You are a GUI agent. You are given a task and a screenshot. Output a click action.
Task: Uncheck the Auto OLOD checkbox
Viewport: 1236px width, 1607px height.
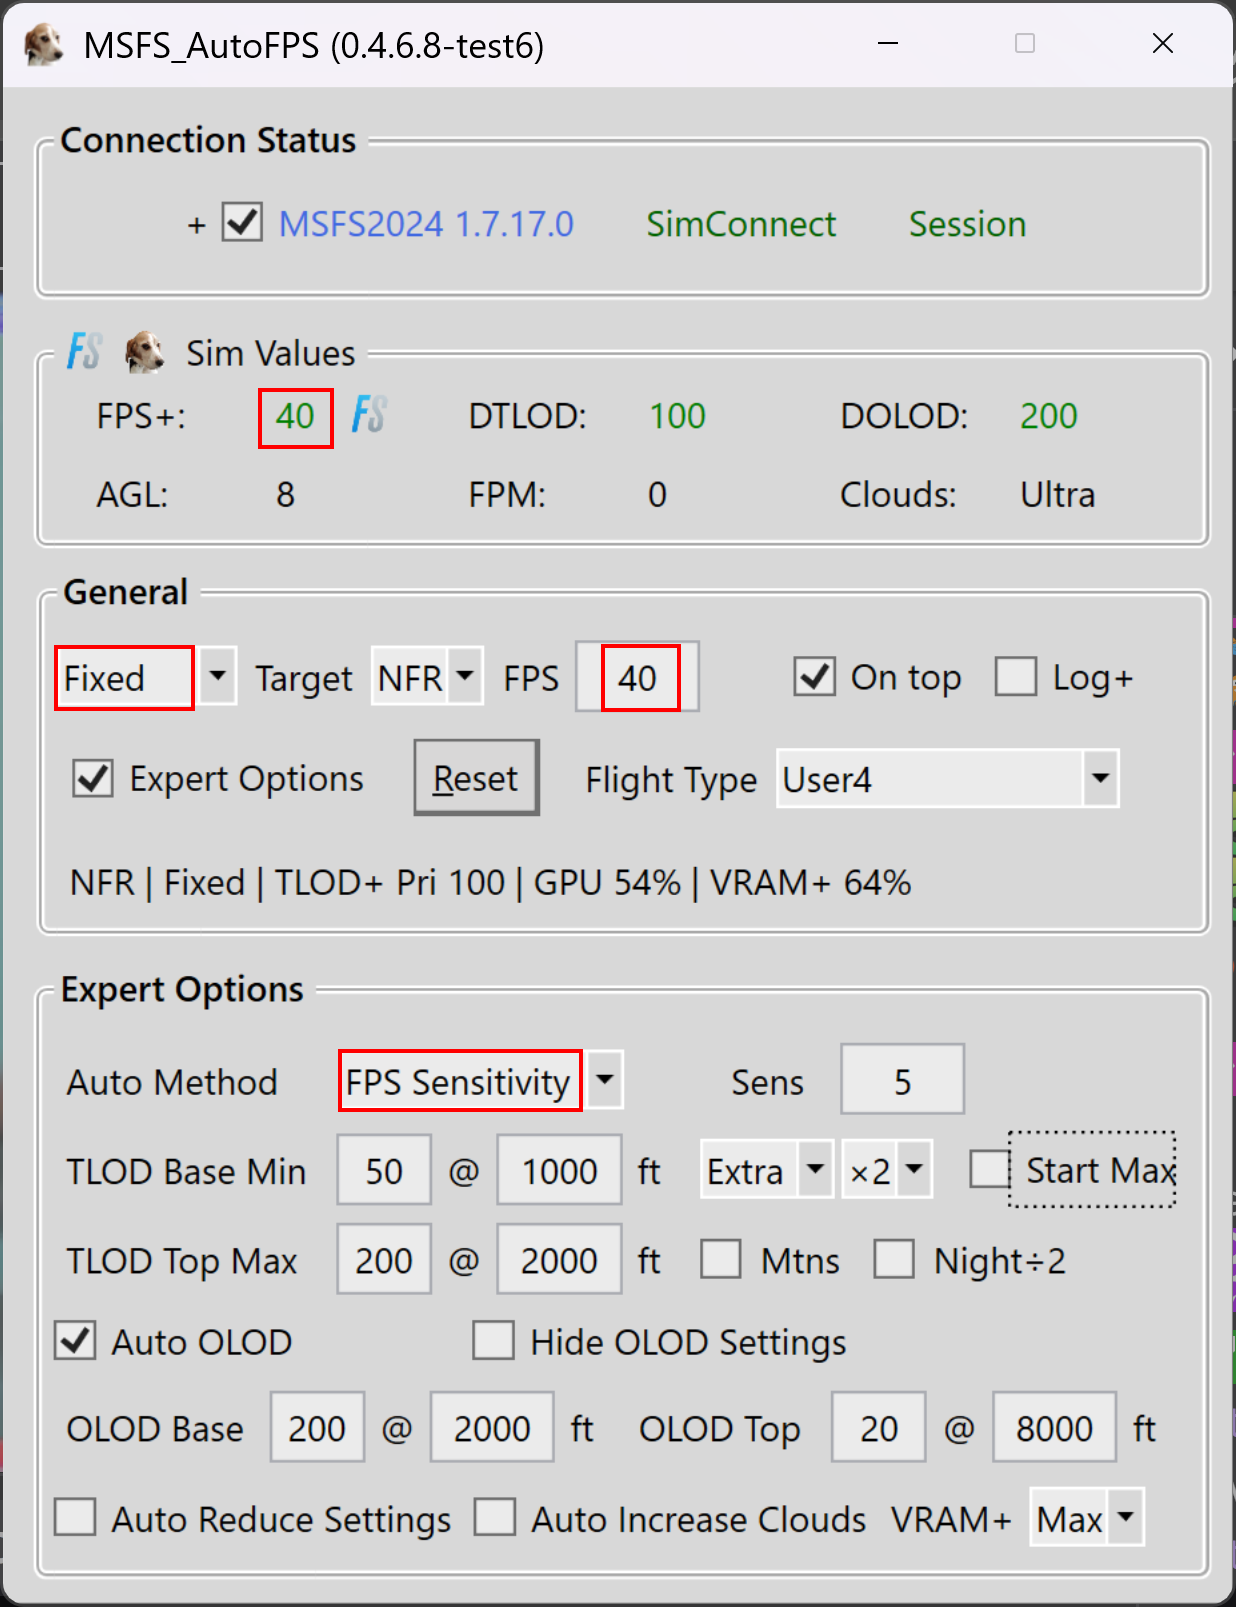75,1340
